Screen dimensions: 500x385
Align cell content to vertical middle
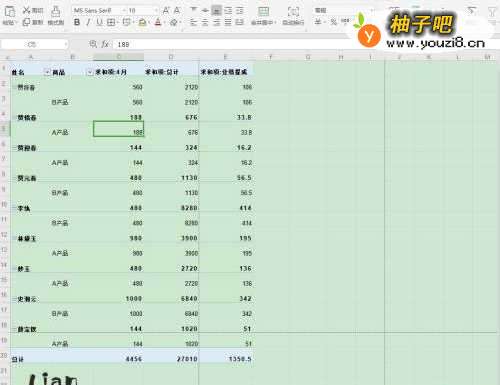tap(205, 10)
